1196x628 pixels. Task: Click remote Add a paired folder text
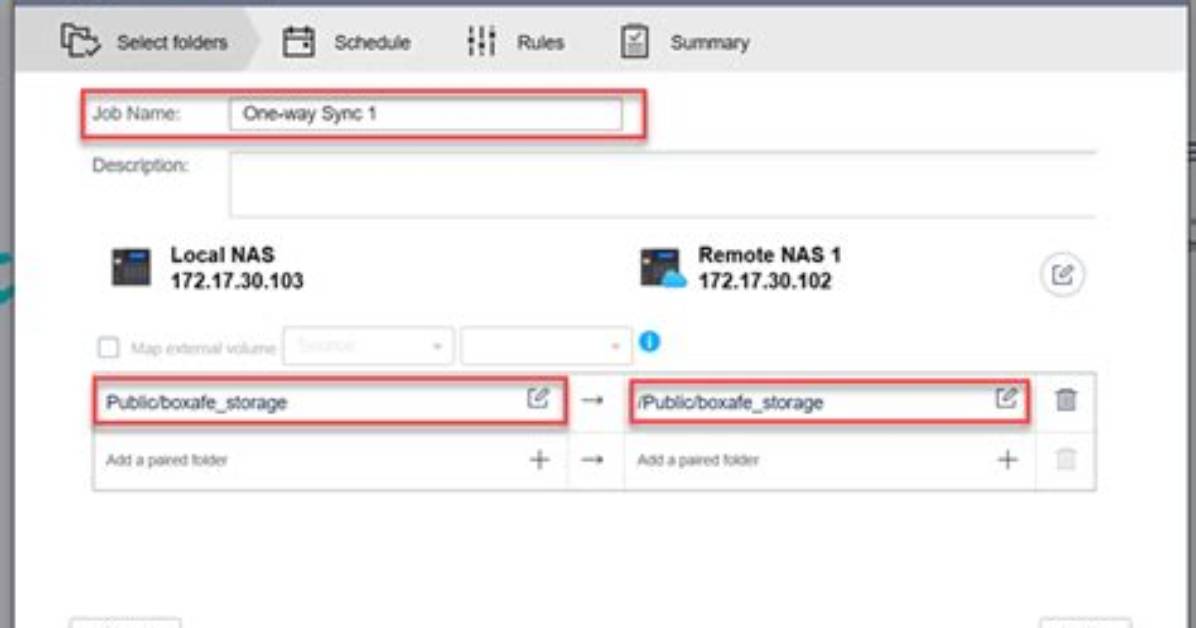click(x=698, y=460)
